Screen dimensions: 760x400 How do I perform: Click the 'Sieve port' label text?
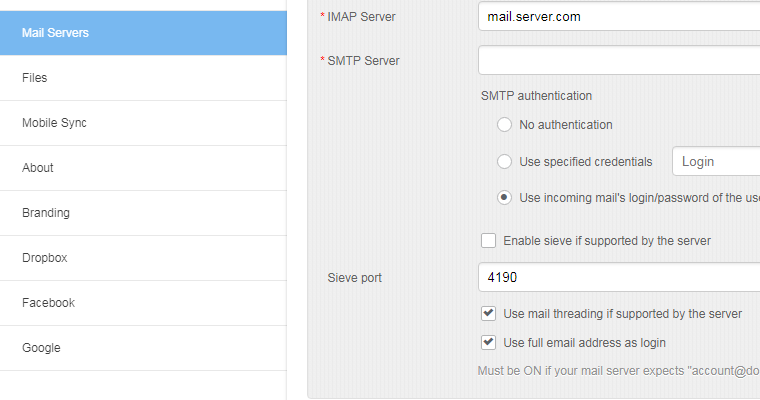355,277
